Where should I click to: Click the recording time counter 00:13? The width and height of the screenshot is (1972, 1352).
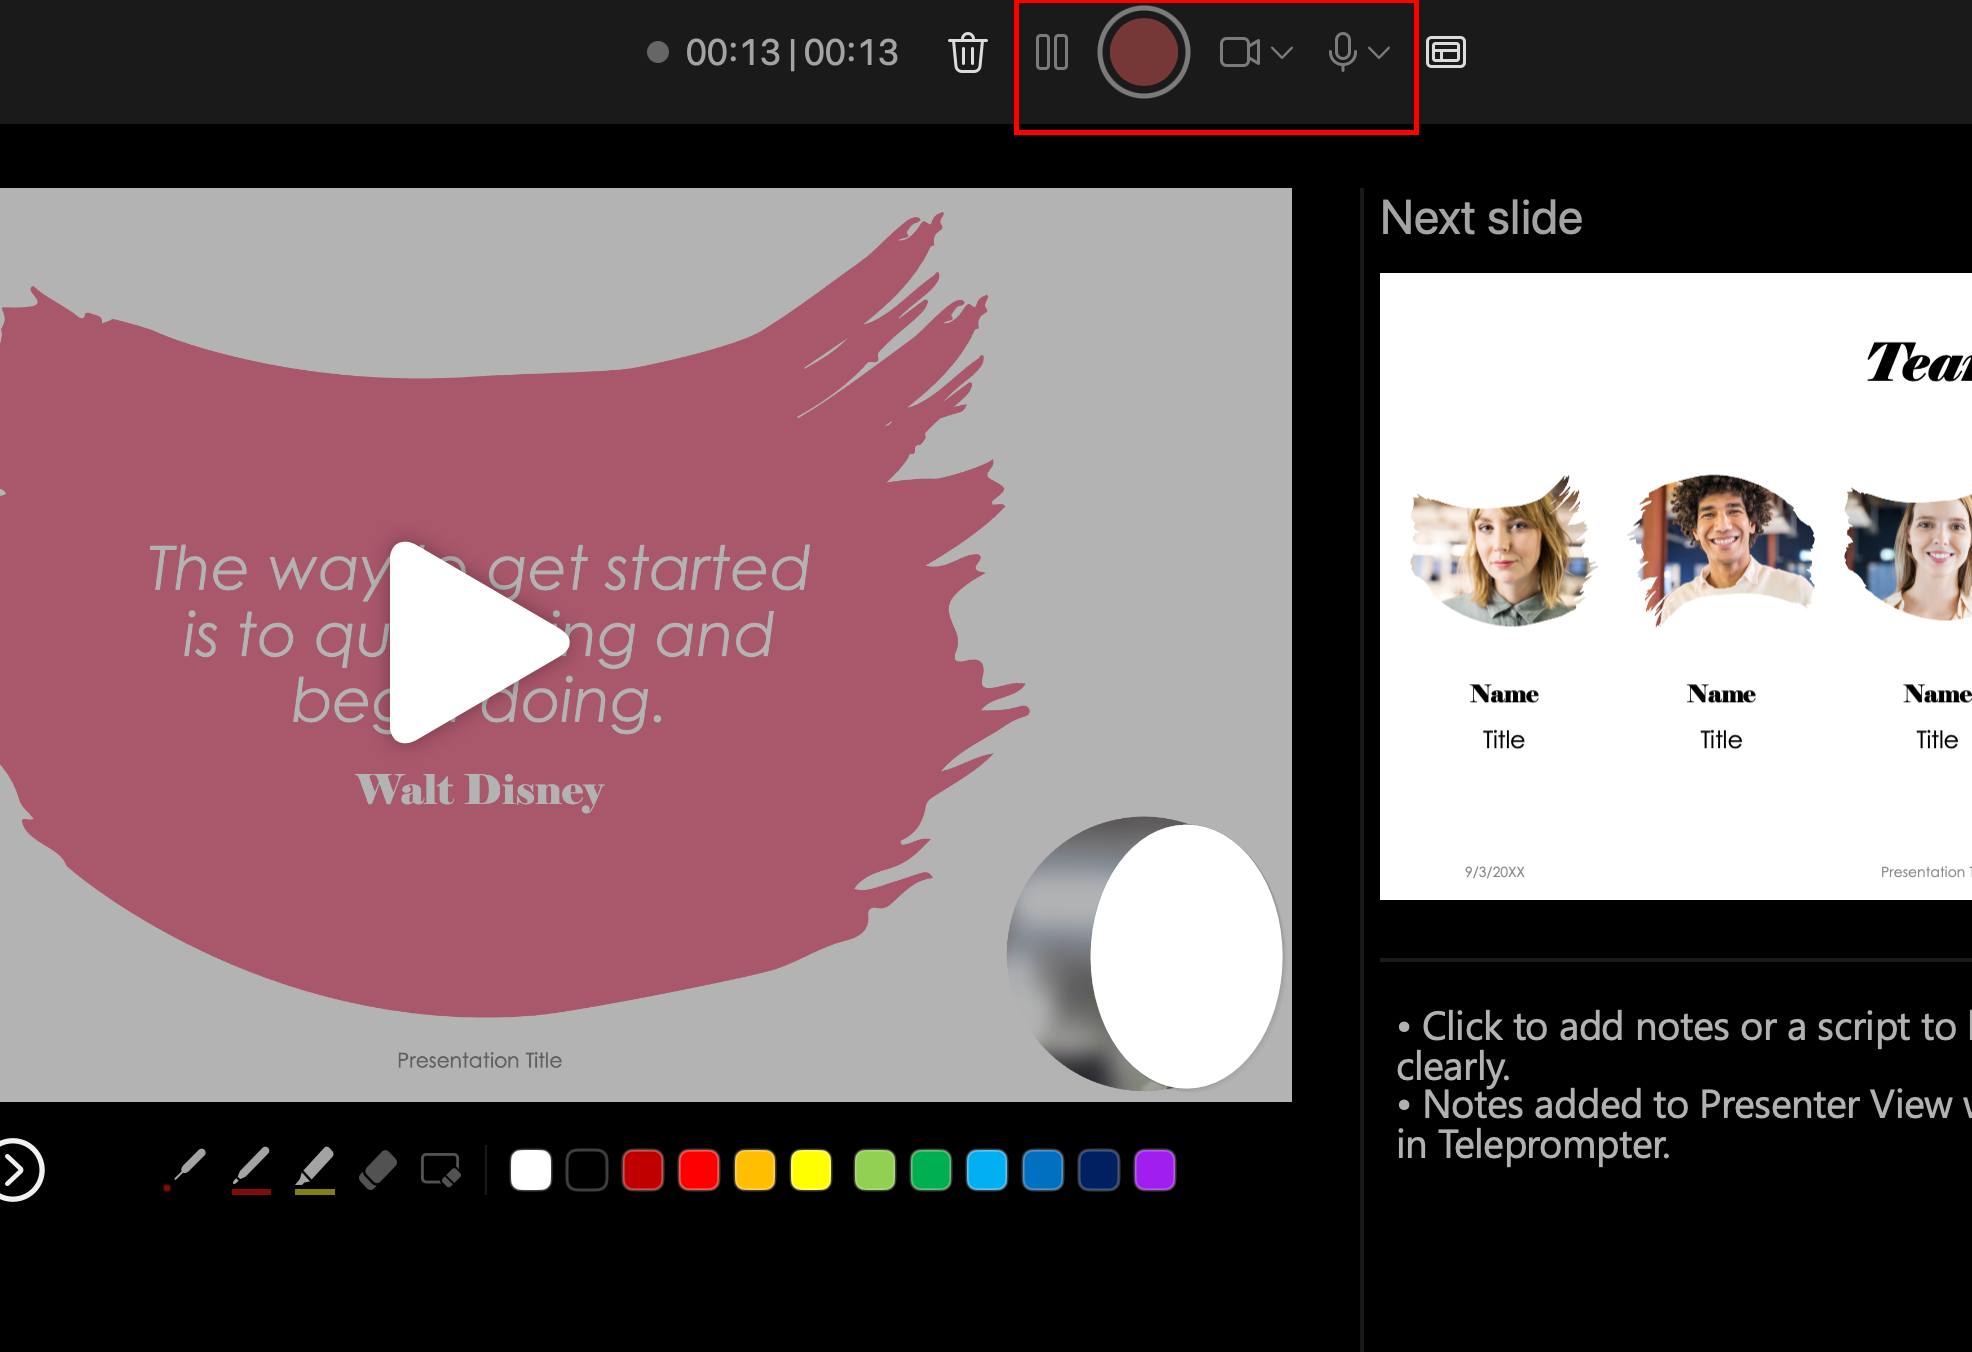point(792,52)
